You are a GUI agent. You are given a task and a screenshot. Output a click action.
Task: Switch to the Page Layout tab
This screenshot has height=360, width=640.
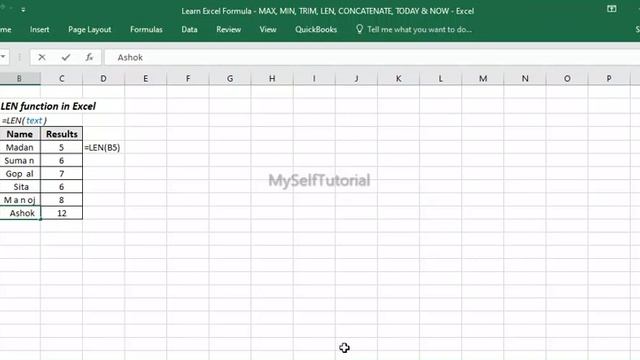89,29
